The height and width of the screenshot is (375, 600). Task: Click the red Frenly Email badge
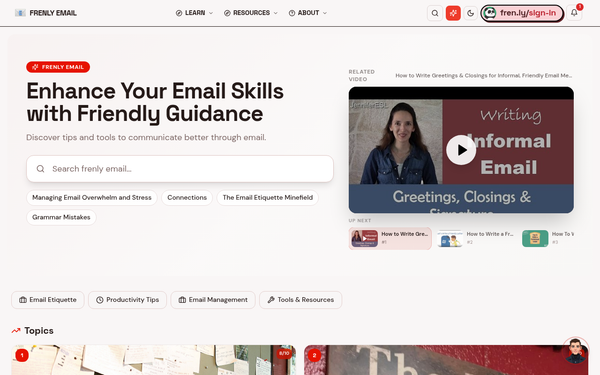(x=58, y=67)
